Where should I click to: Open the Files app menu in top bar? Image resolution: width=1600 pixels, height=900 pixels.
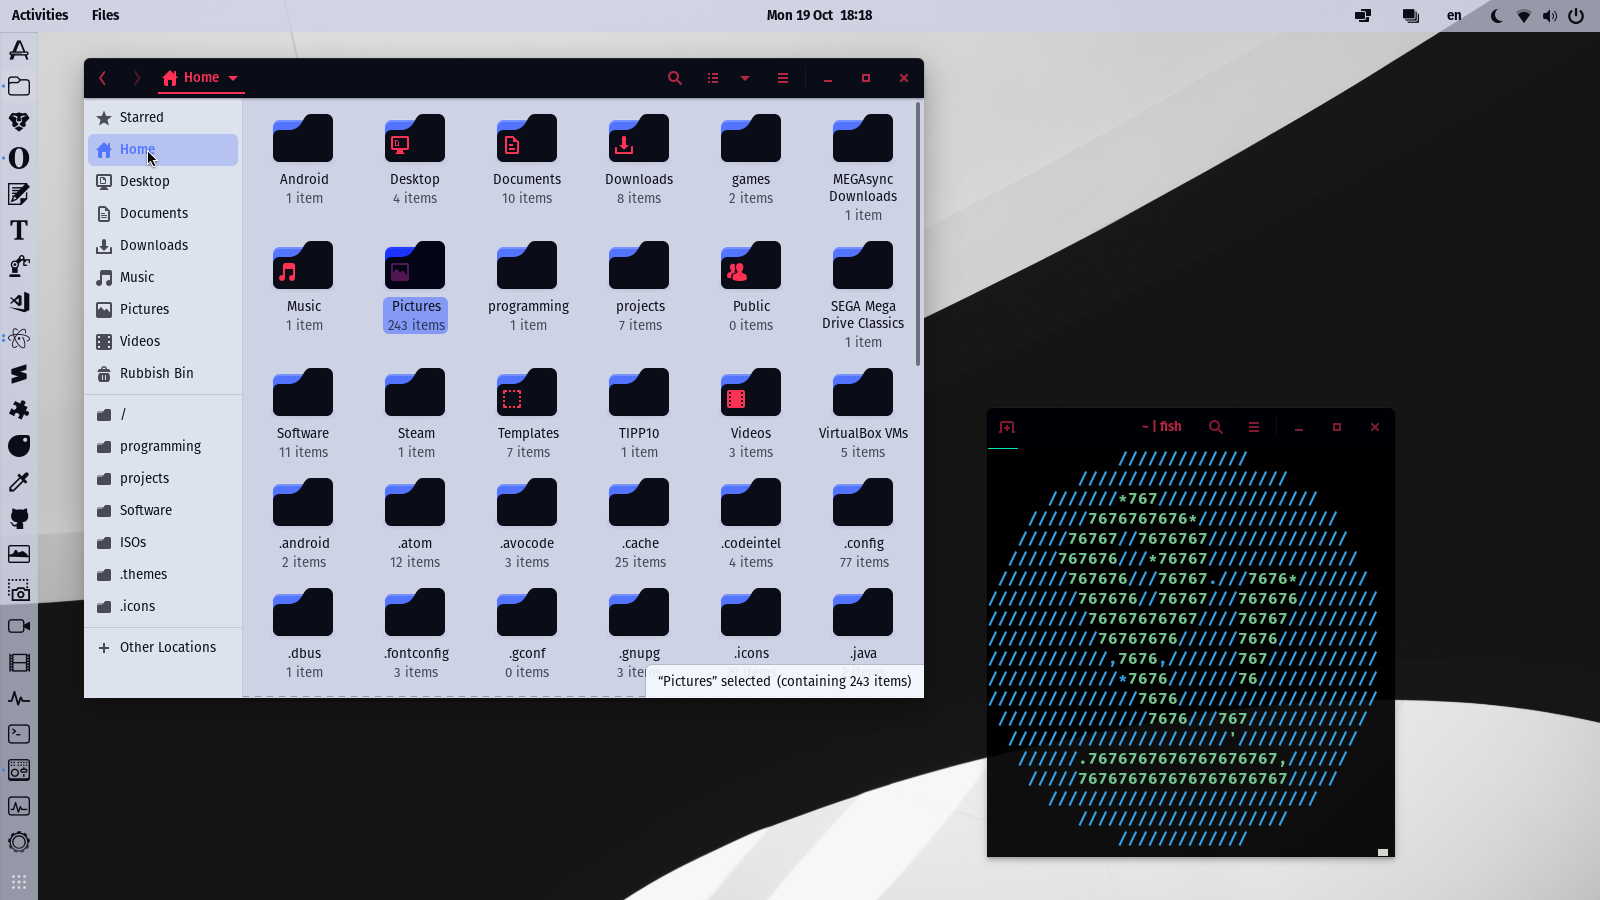click(105, 15)
